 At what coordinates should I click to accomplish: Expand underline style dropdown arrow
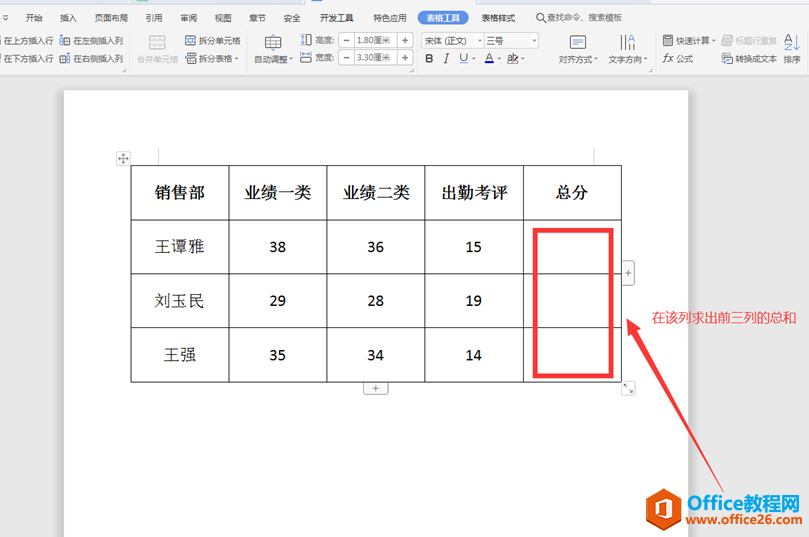click(x=474, y=59)
